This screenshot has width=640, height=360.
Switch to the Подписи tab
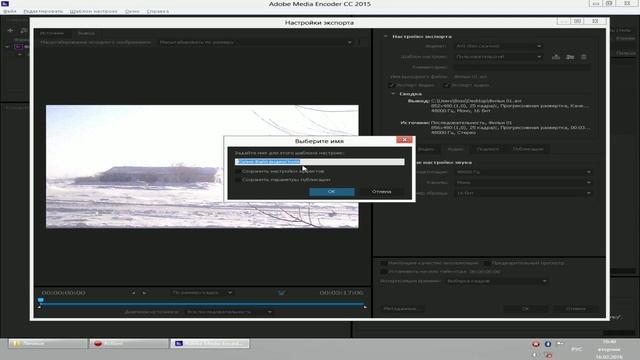click(487, 149)
